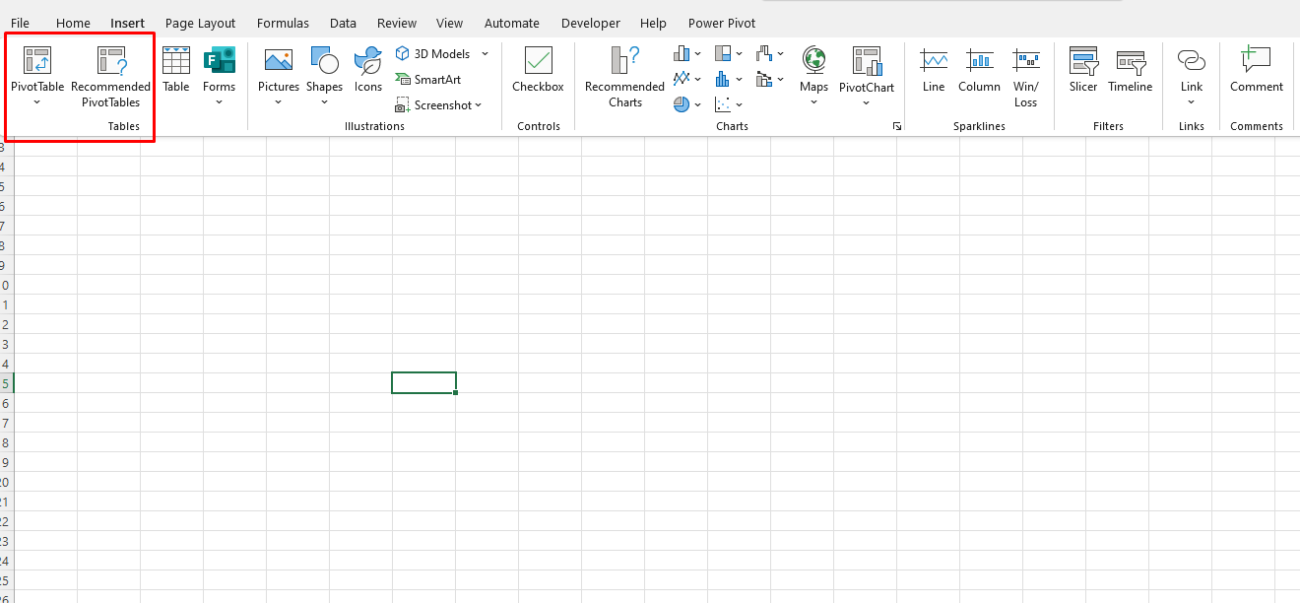
Task: Click the Maps globe icon
Action: [814, 61]
